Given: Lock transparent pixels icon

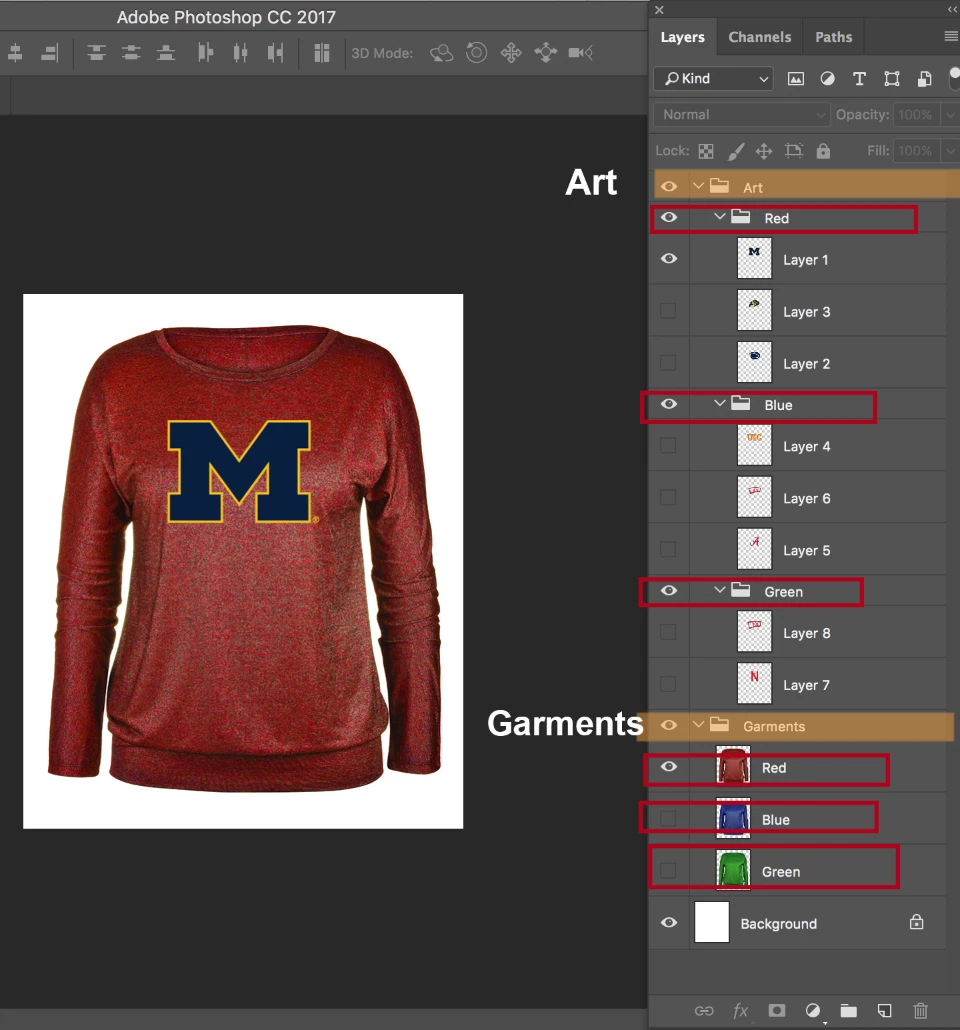Looking at the screenshot, I should (x=706, y=151).
